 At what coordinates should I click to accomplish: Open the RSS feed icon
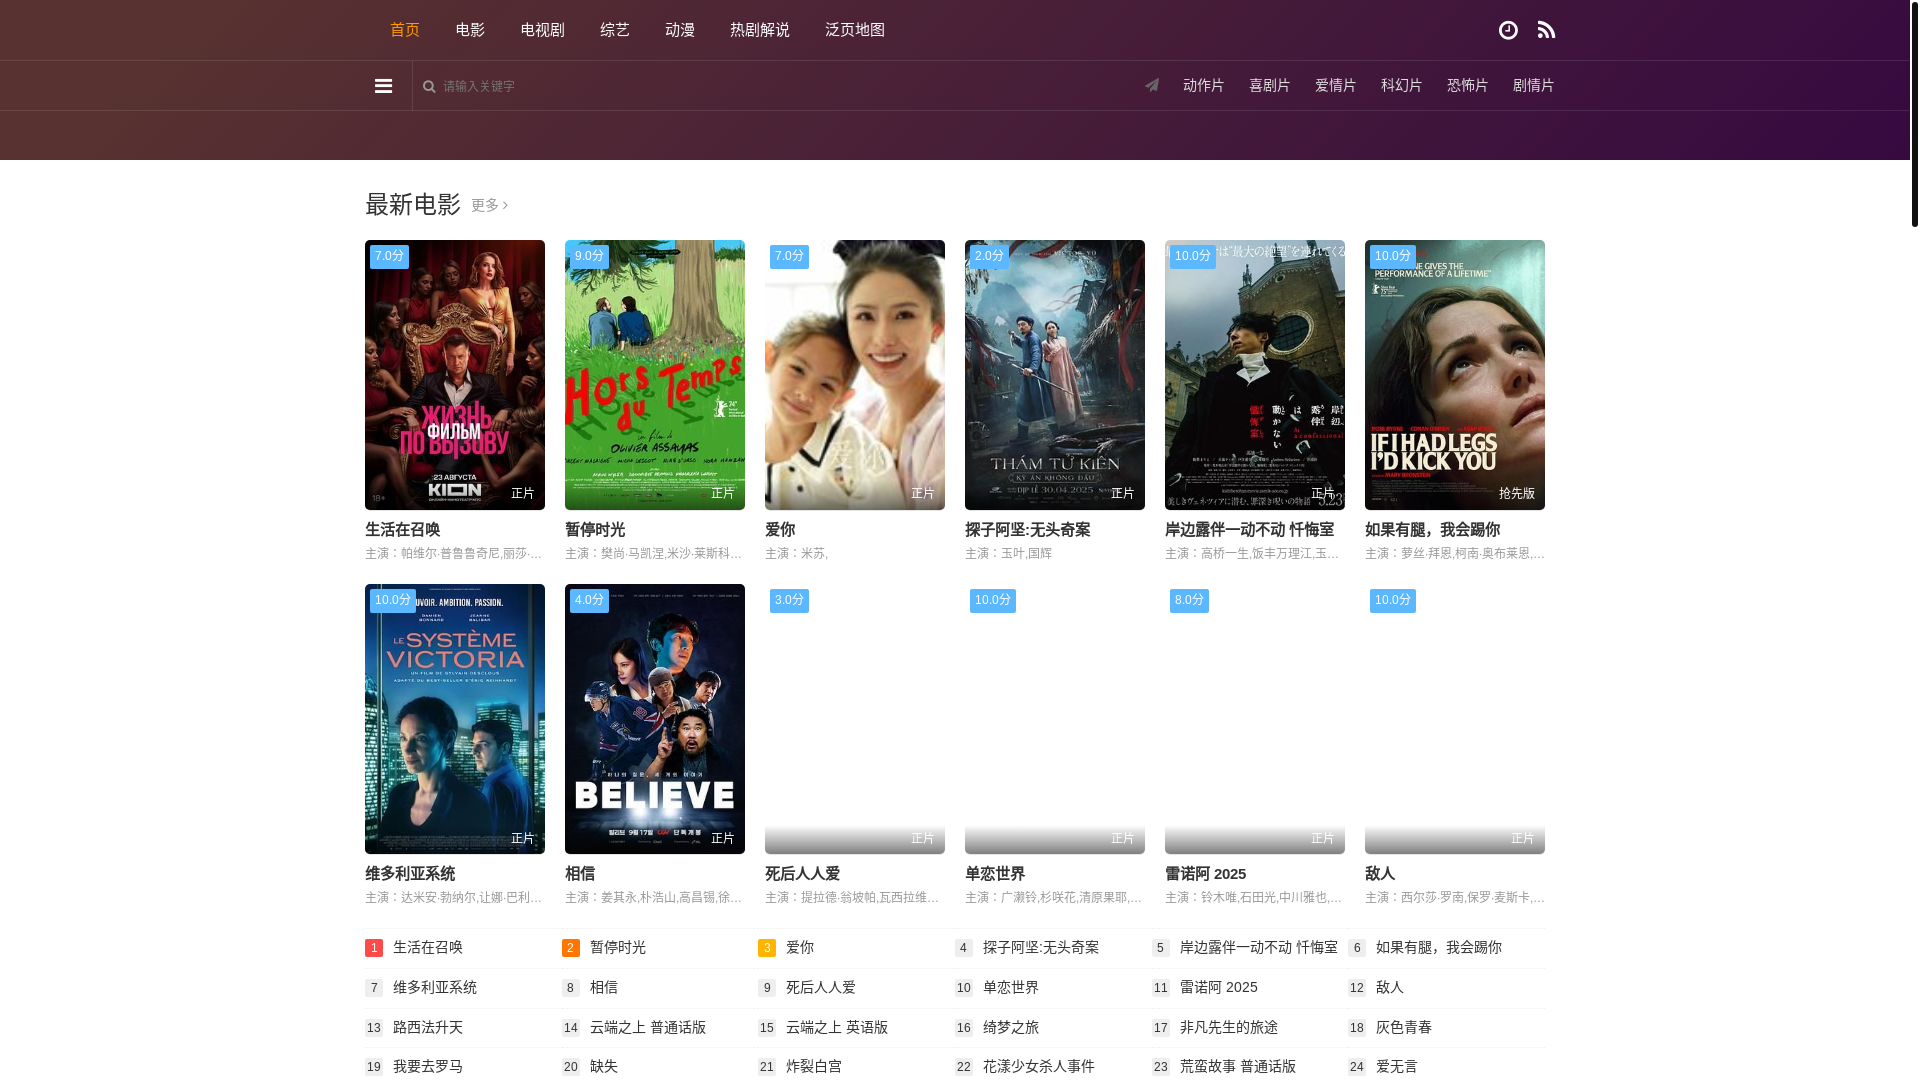(1546, 30)
